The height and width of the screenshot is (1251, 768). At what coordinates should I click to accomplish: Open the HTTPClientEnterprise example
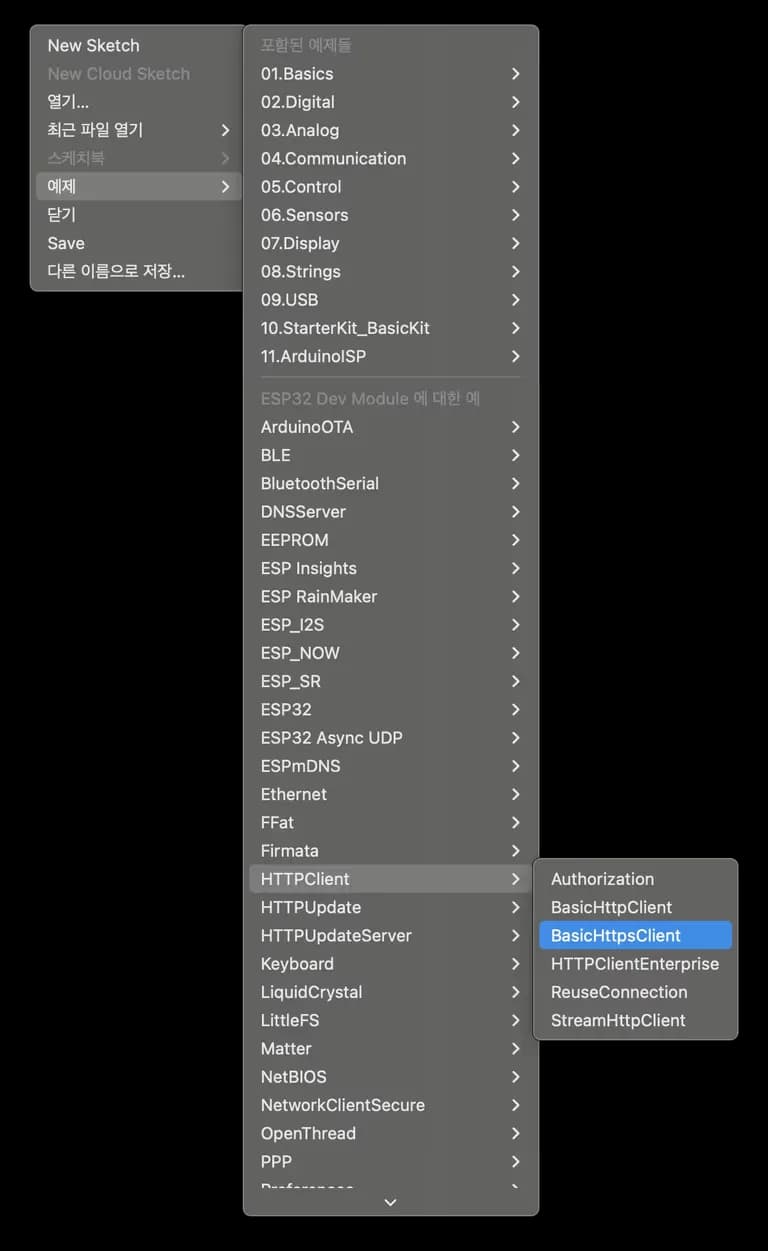point(634,964)
